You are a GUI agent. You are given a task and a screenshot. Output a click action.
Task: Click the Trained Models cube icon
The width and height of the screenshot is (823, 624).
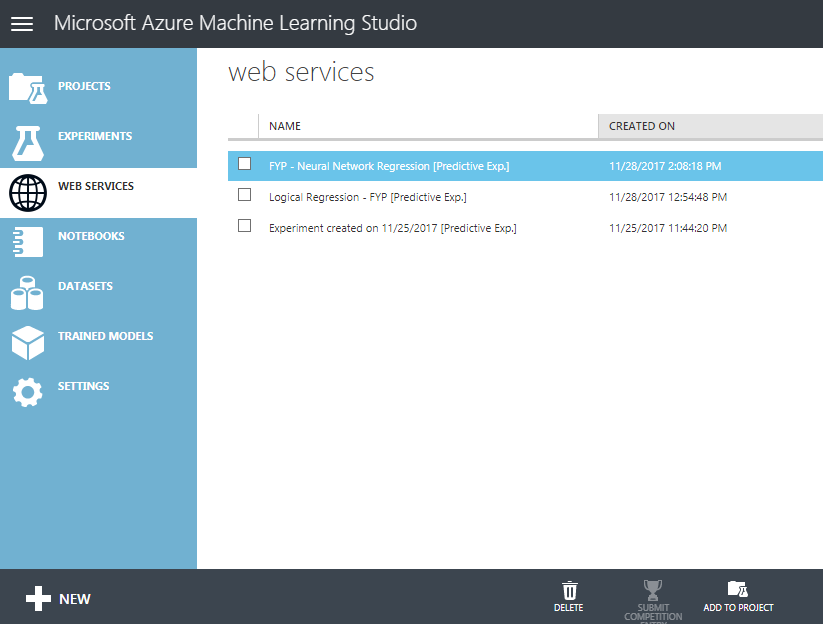28,343
